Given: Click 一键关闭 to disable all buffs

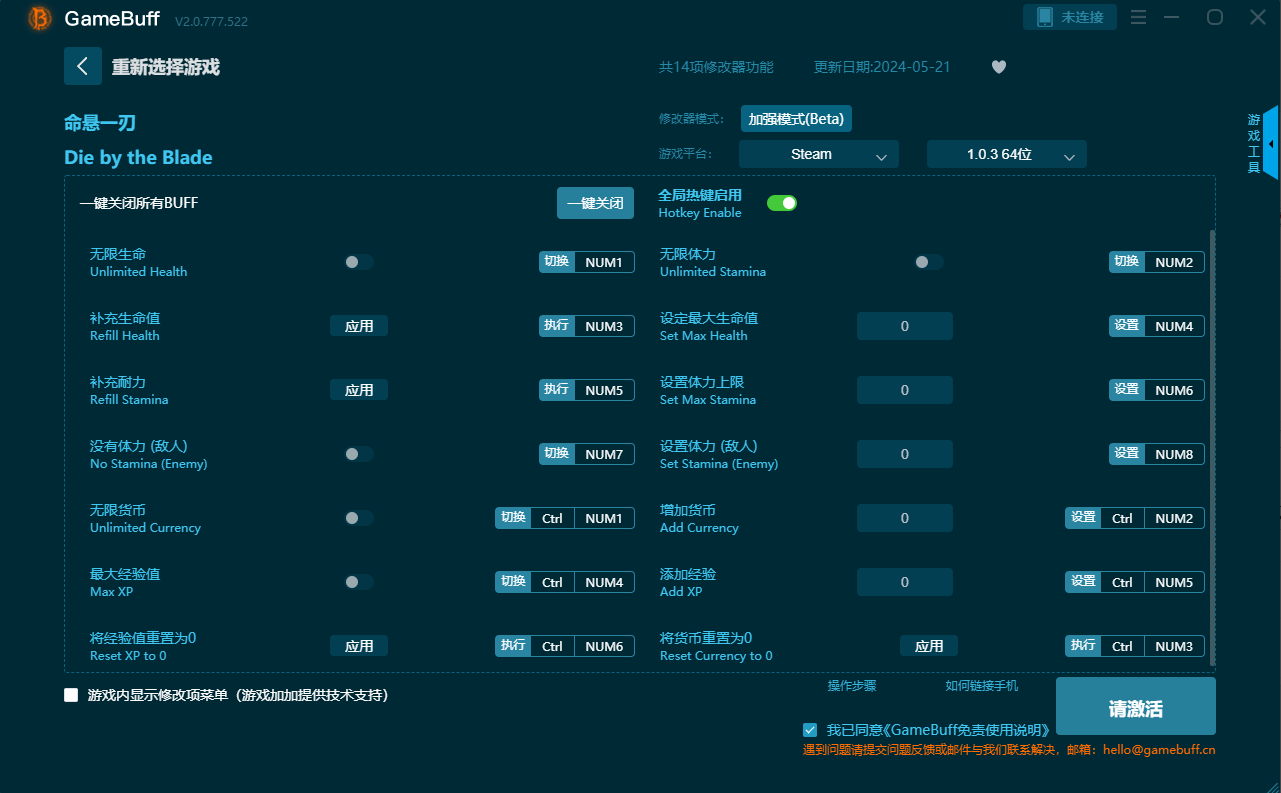Looking at the screenshot, I should 596,203.
